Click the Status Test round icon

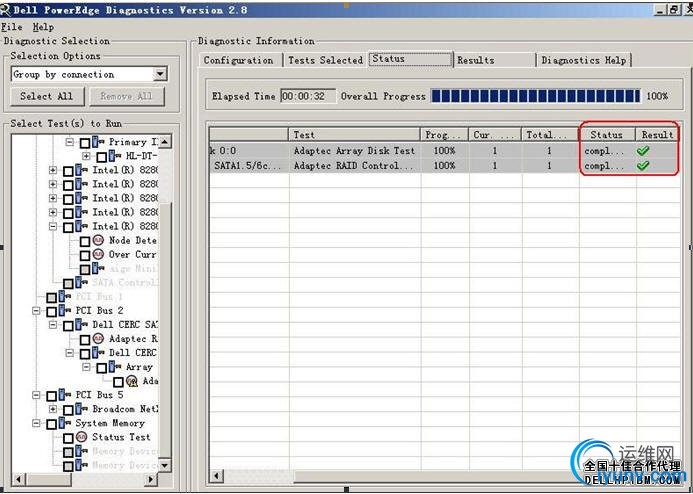pos(81,437)
